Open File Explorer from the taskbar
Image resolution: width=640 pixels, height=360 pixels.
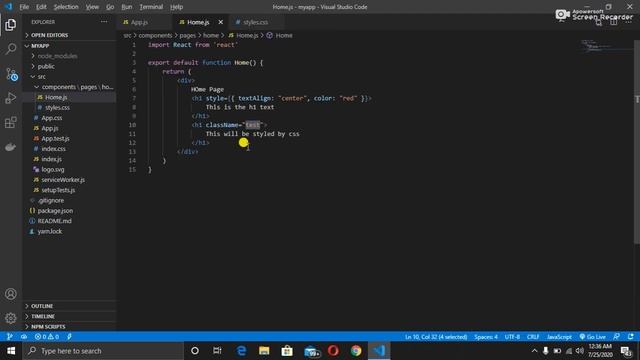coord(264,351)
